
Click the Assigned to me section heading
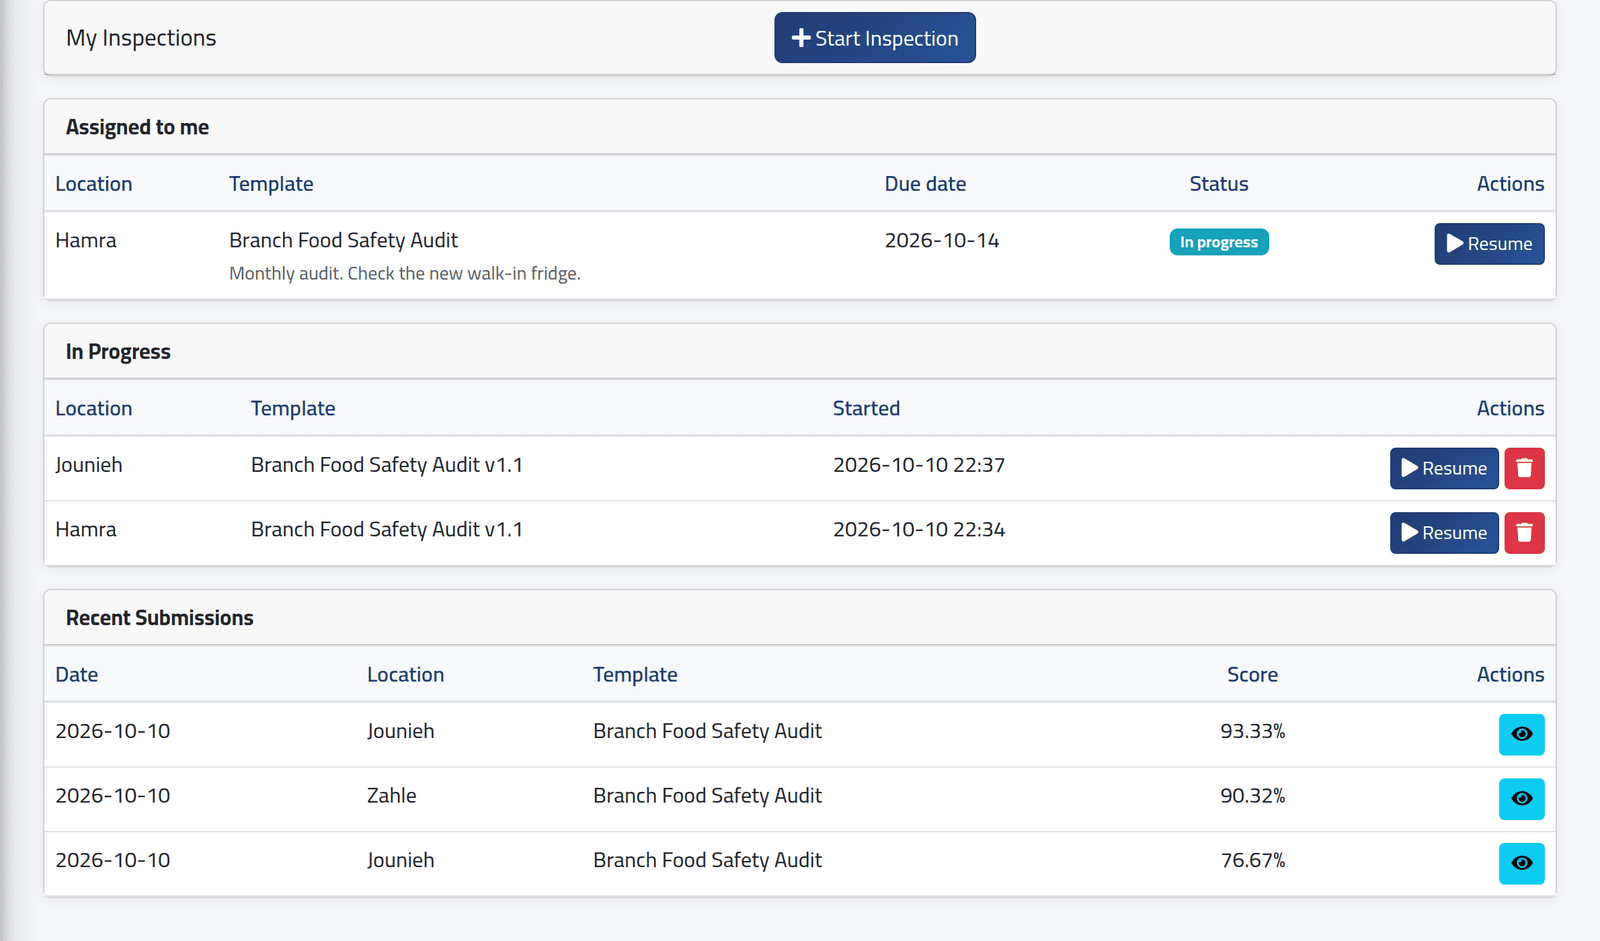point(137,127)
